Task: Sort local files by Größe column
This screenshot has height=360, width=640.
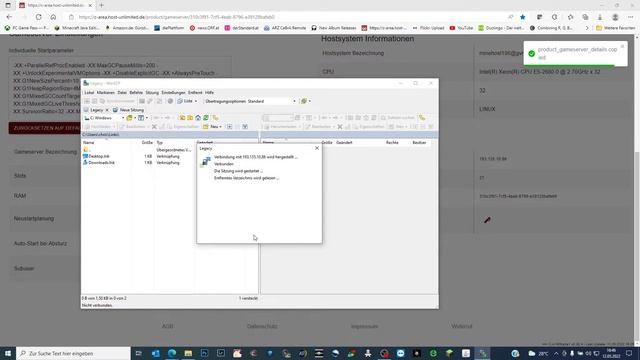Action: tap(147, 143)
